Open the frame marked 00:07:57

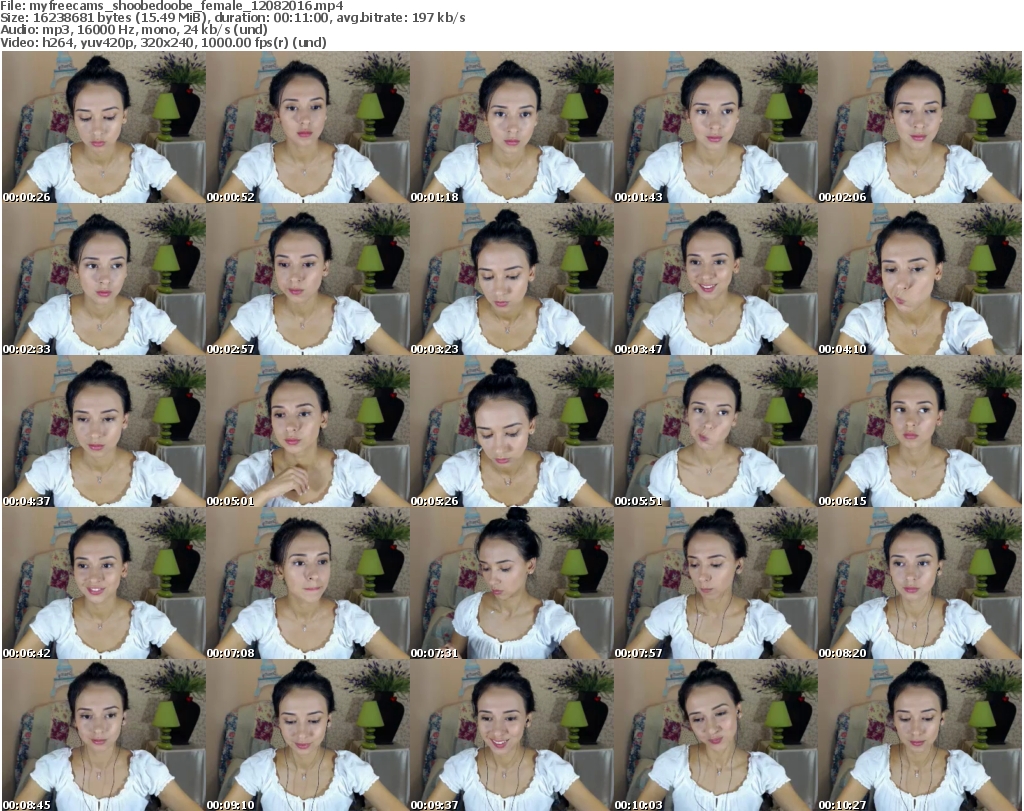(x=715, y=584)
